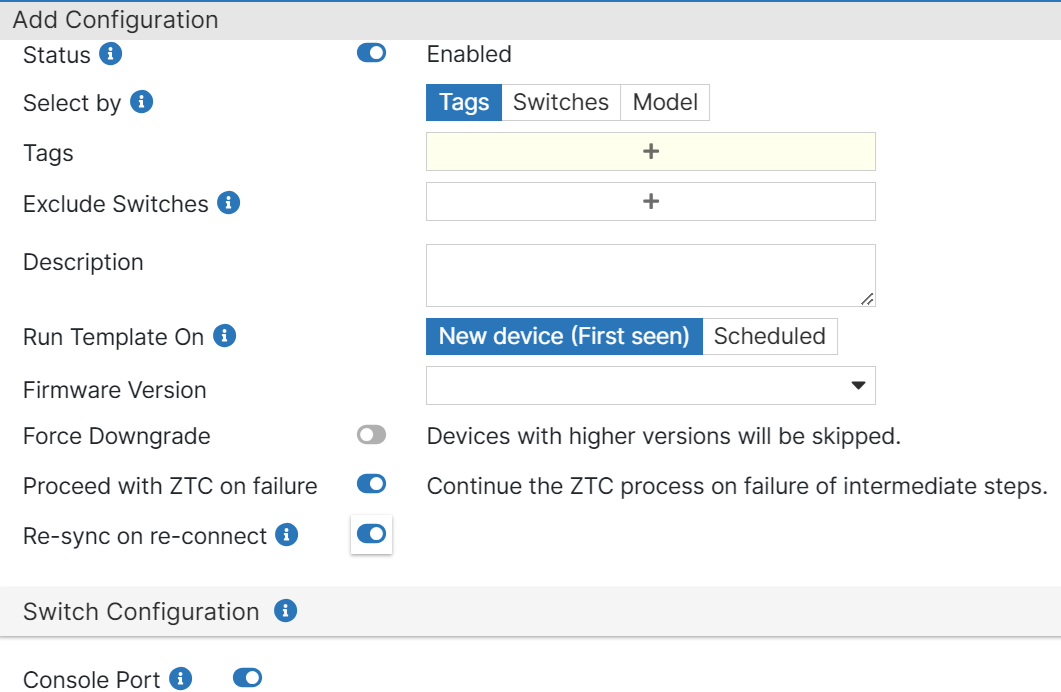Click the plus icon in the Tags field

pyautogui.click(x=650, y=151)
